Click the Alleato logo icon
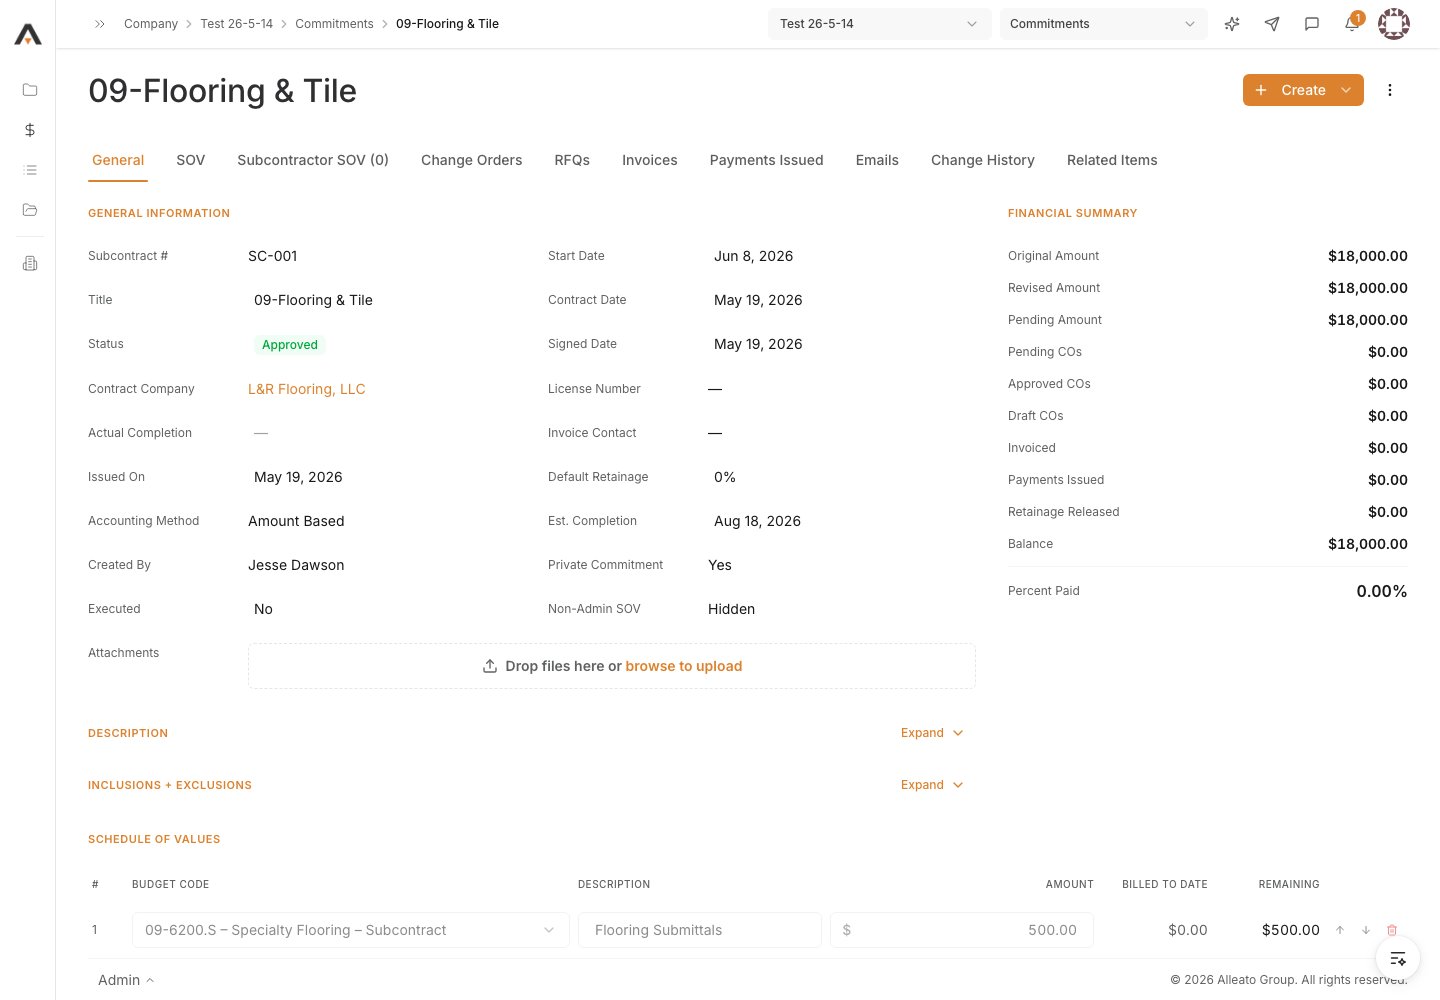This screenshot has height=1000, width=1440. click(x=28, y=35)
